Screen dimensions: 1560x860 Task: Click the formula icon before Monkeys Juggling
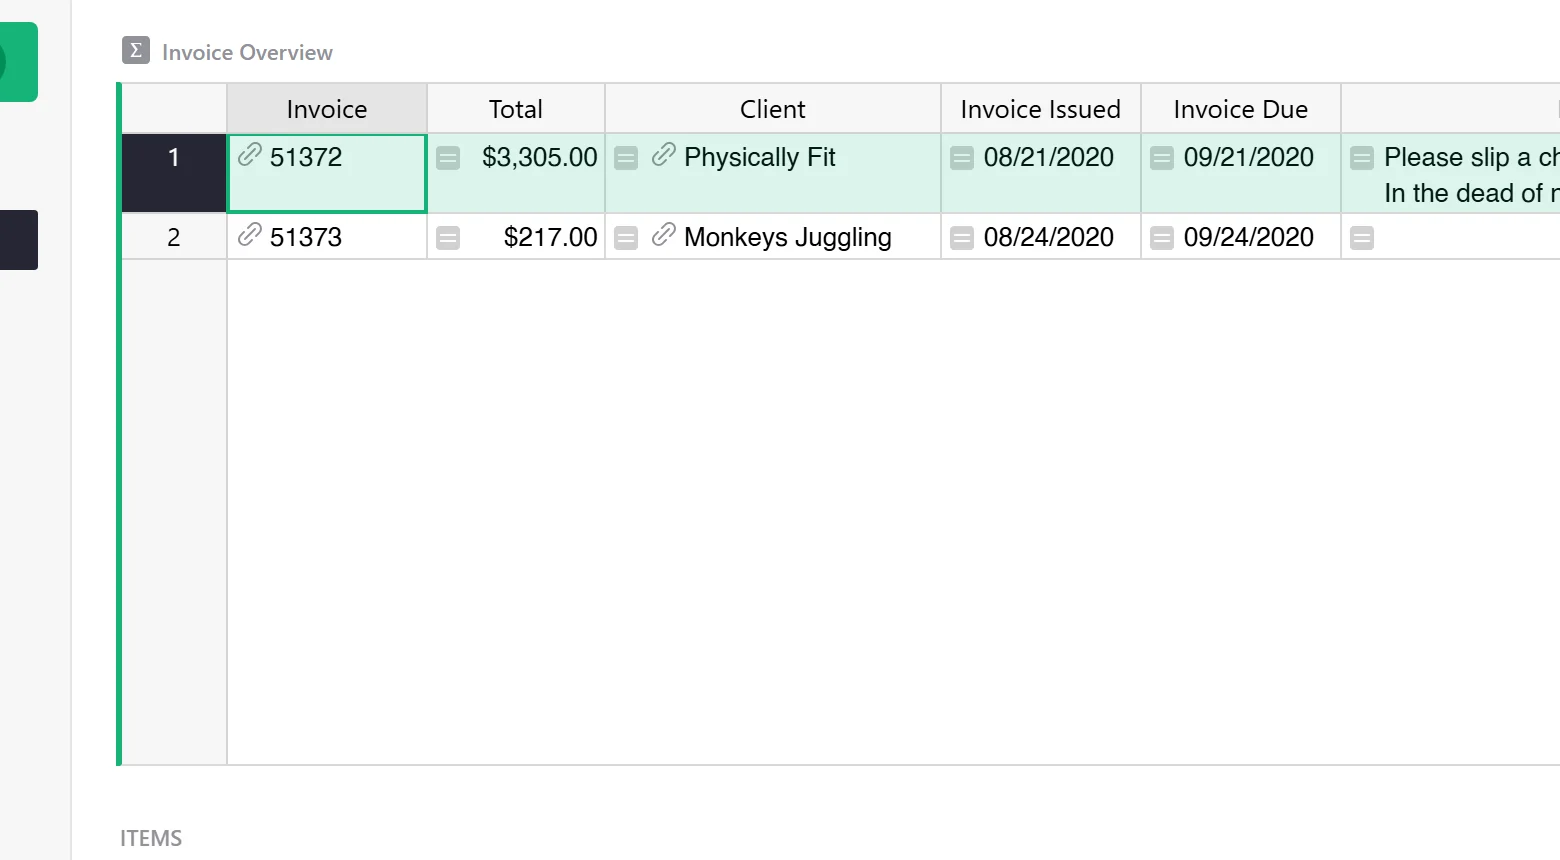(x=626, y=238)
